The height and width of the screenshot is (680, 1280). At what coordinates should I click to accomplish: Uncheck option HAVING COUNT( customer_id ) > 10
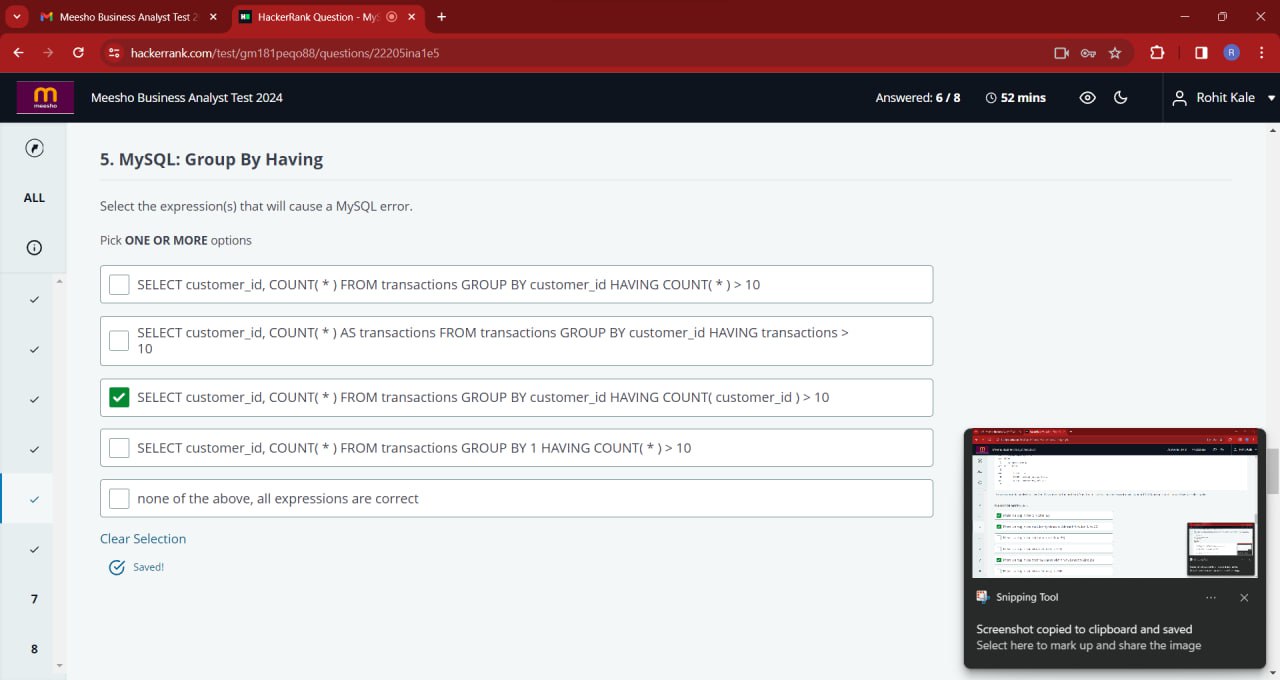[119, 397]
